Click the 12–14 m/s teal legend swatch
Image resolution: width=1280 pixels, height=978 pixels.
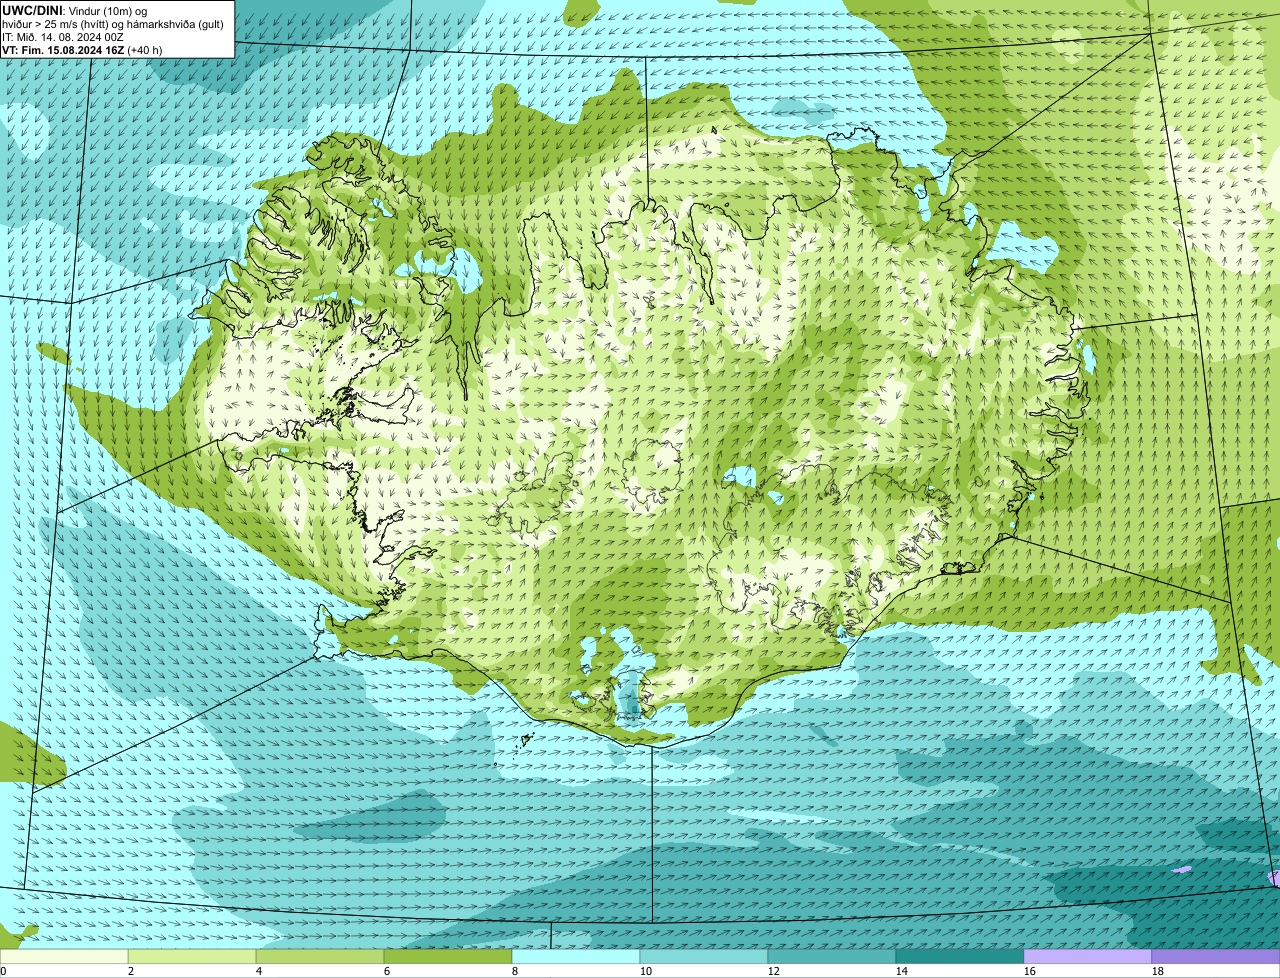[832, 956]
